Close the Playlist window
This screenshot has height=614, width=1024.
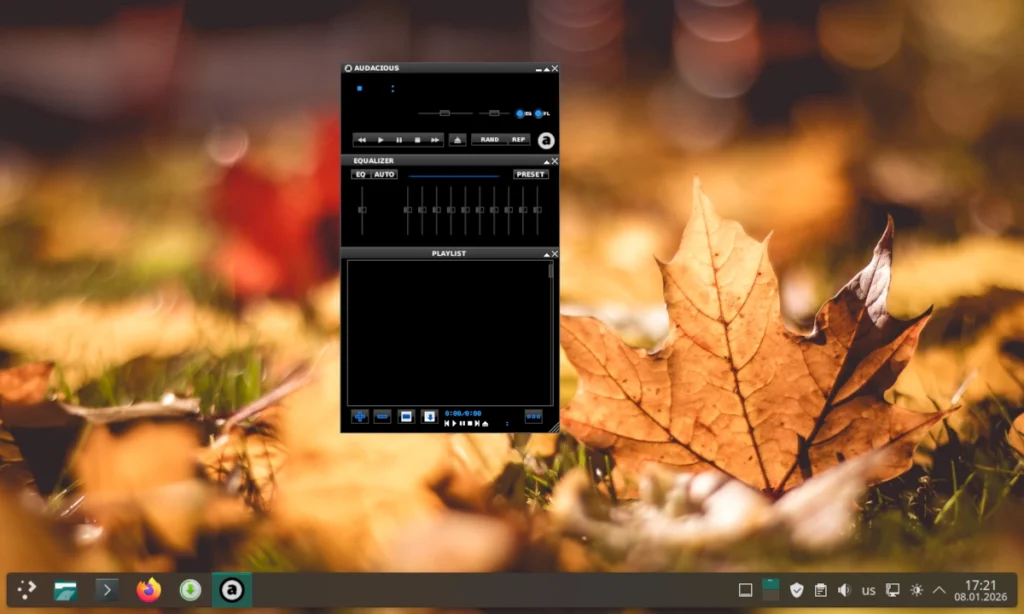(554, 254)
